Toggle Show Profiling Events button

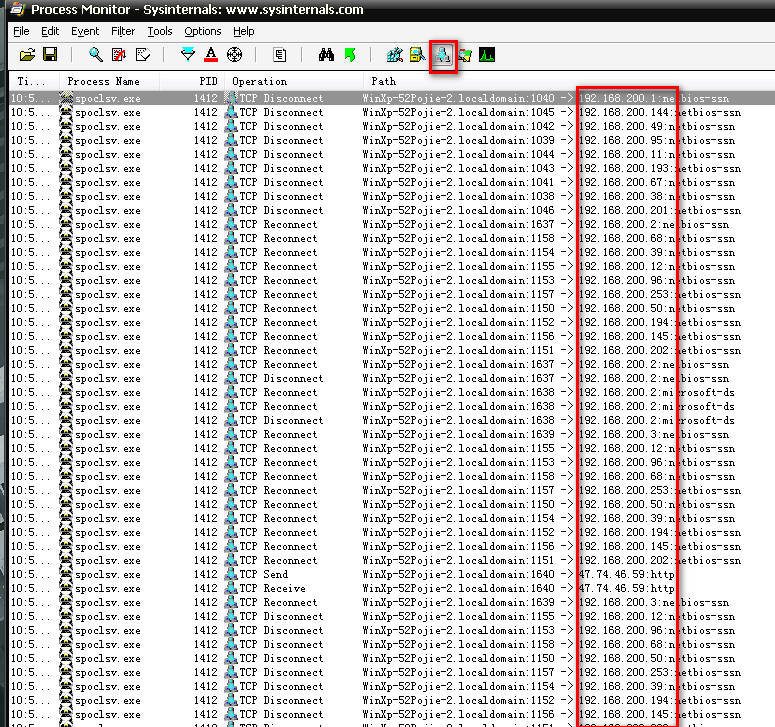point(487,54)
